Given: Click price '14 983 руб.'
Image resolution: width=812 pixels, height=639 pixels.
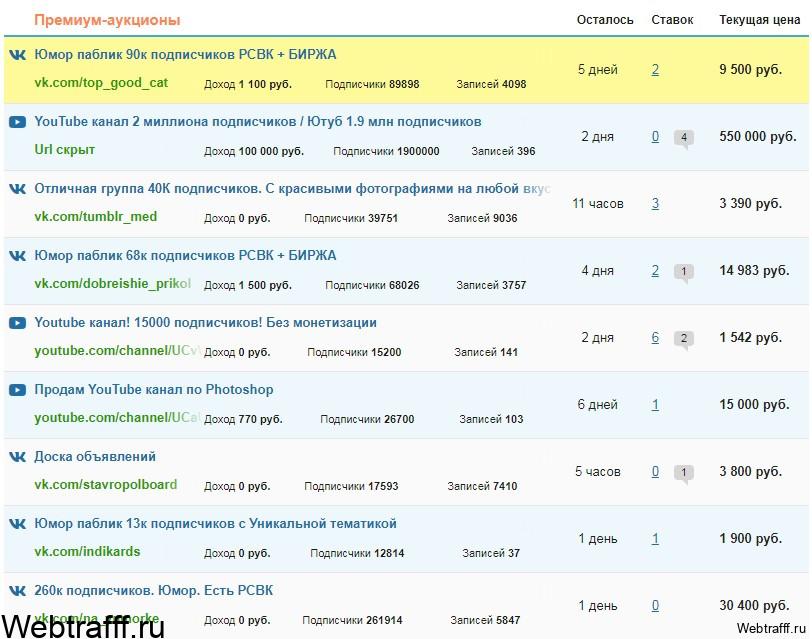Looking at the screenshot, I should pyautogui.click(x=754, y=270).
